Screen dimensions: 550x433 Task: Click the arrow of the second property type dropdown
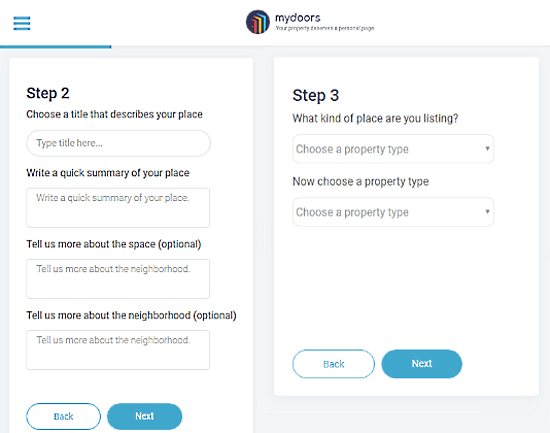[487, 212]
